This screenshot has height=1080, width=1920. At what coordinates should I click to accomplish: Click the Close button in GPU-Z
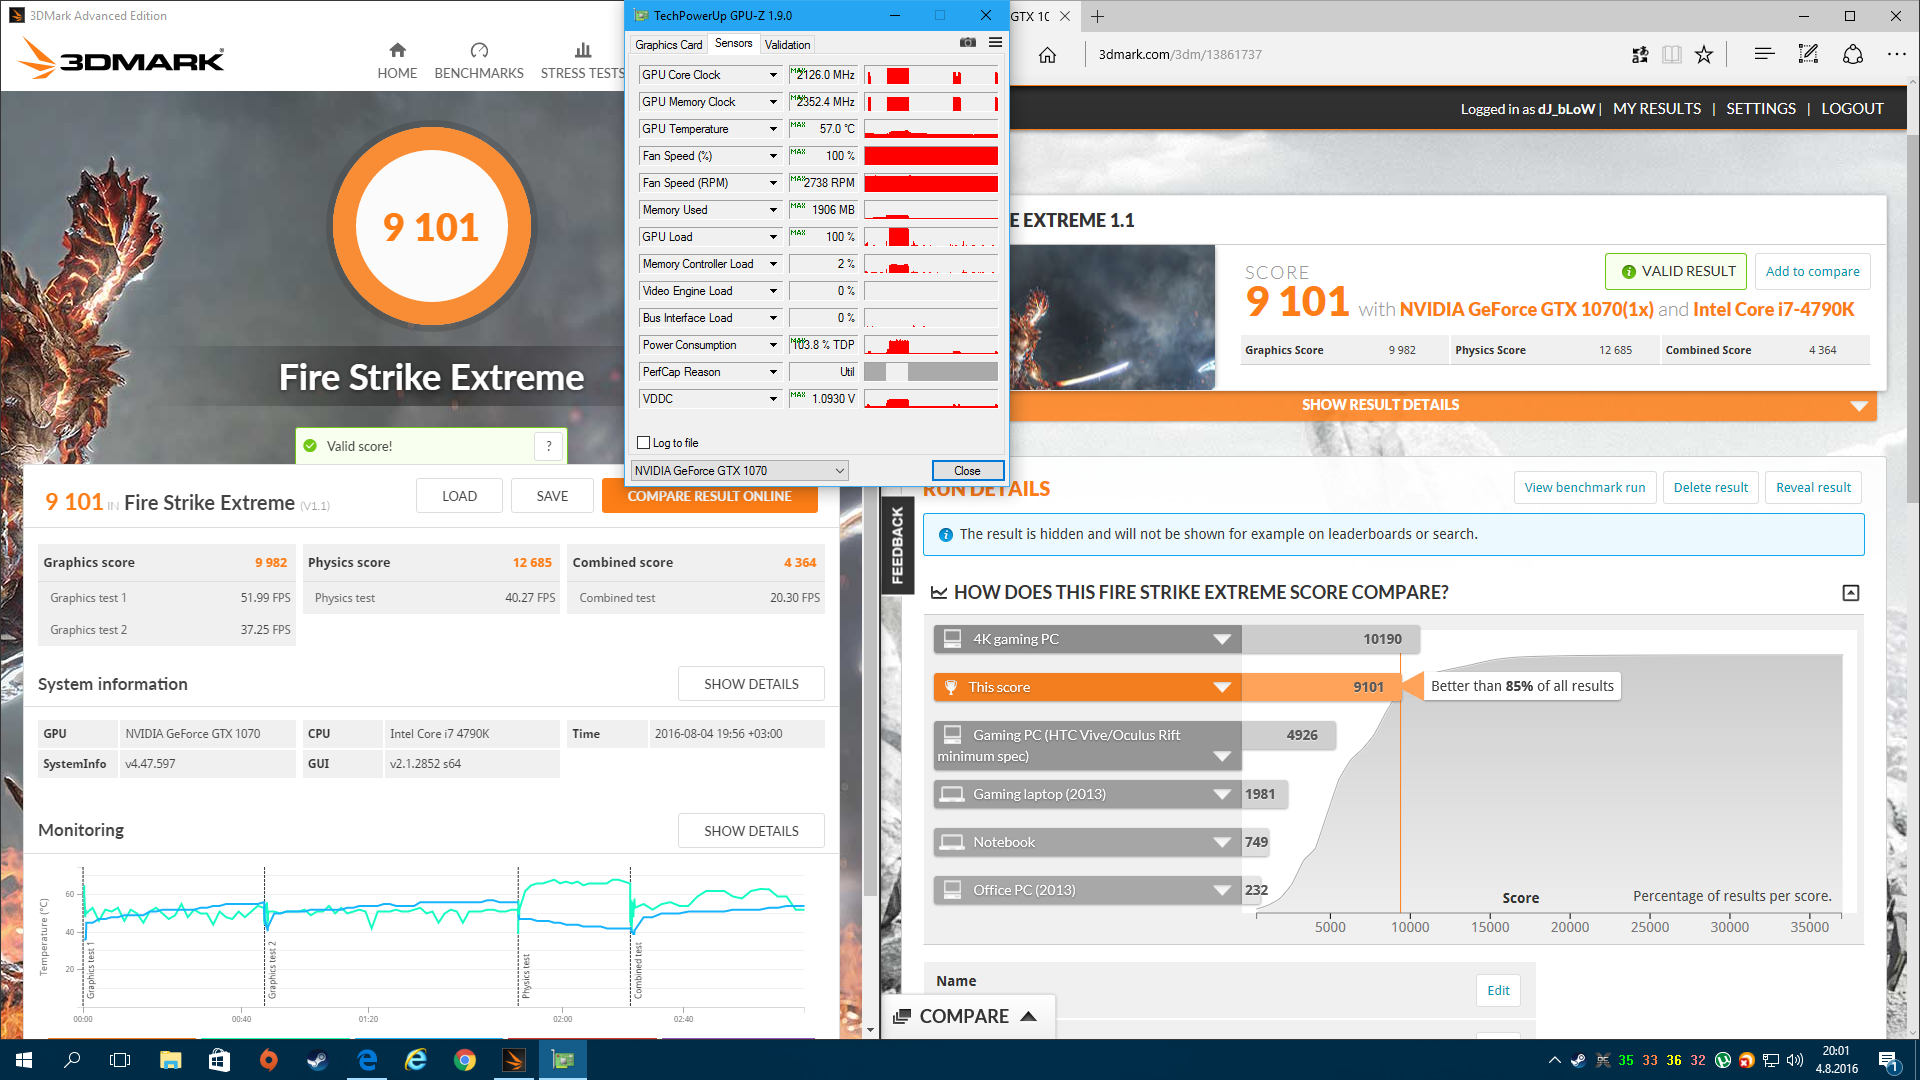pyautogui.click(x=967, y=471)
